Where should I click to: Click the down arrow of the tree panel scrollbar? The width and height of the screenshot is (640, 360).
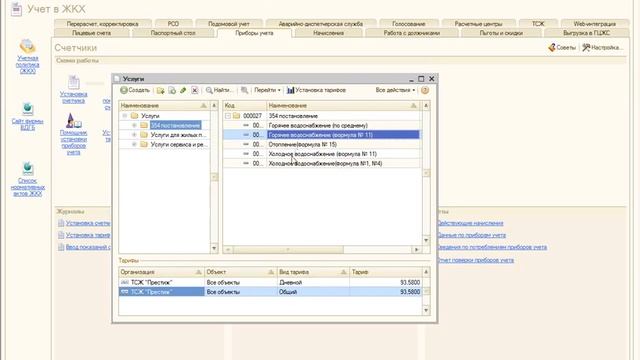(214, 248)
